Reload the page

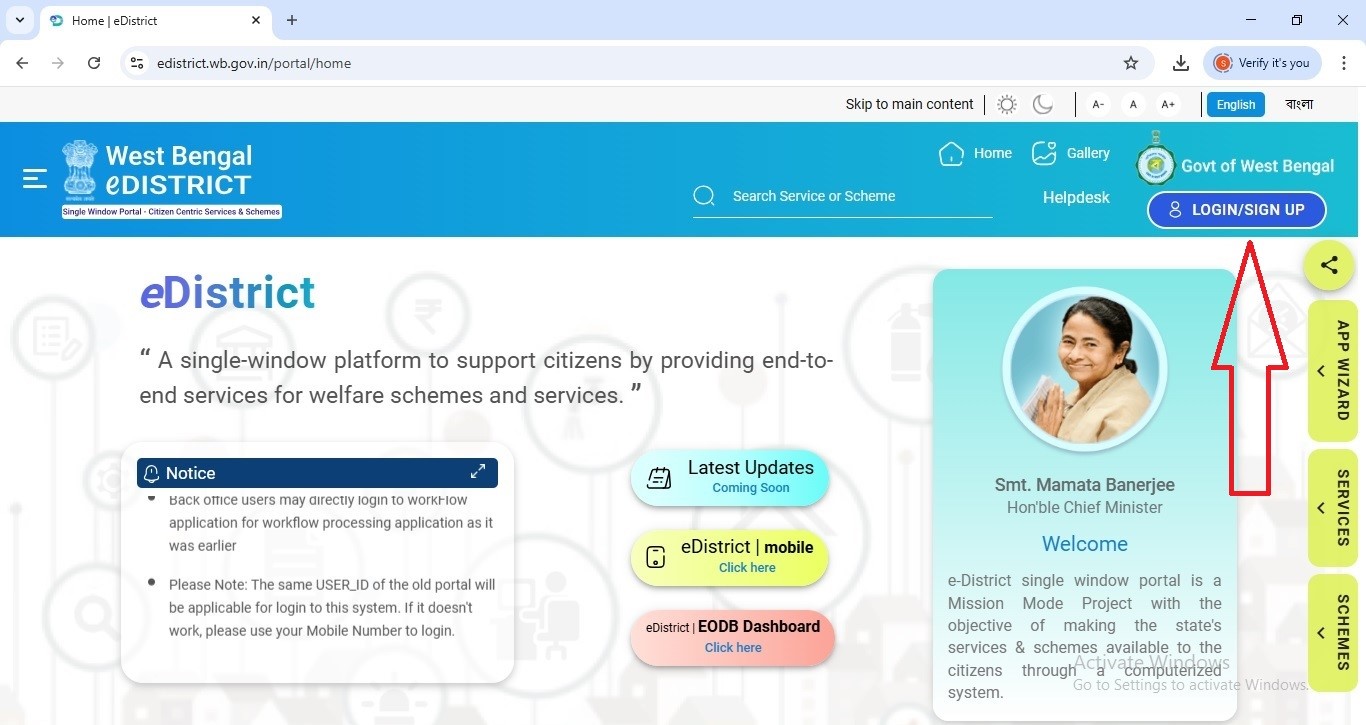click(x=94, y=63)
